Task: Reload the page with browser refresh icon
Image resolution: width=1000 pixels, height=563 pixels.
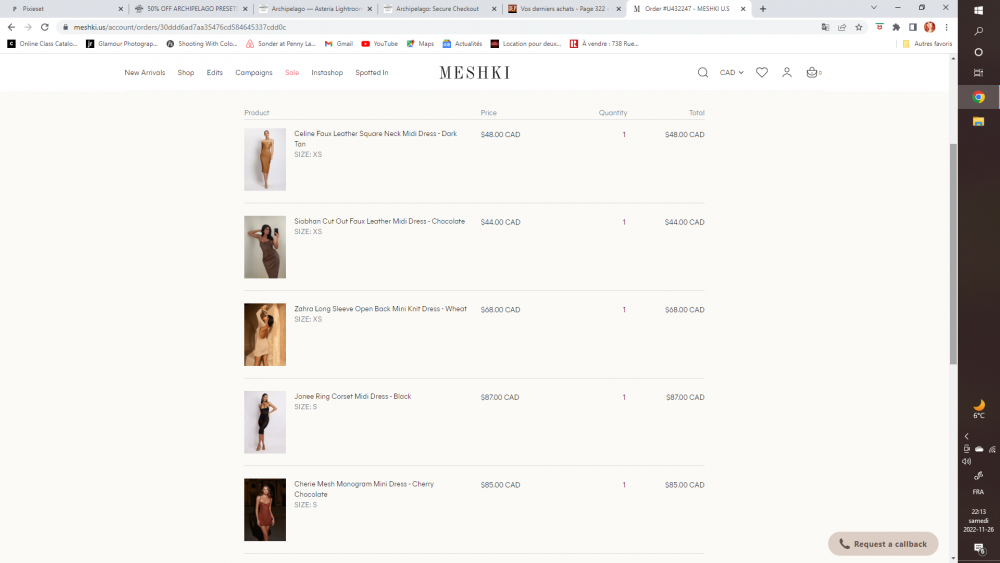Action: click(x=45, y=27)
